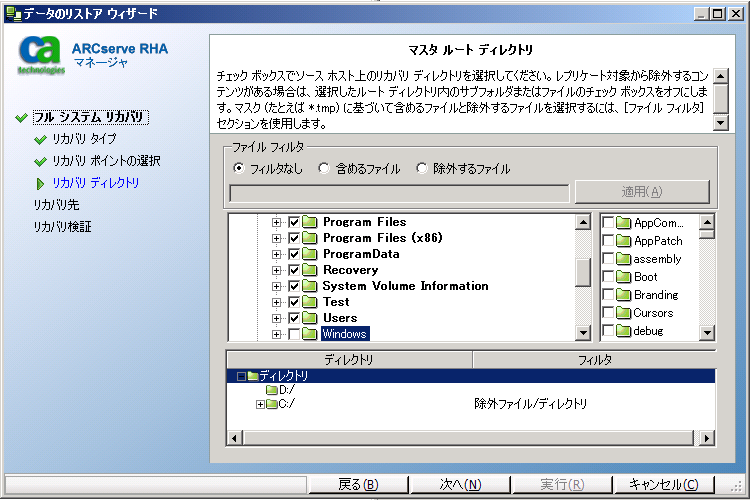Expand the System Volume Information node
The image size is (750, 500).
276,286
